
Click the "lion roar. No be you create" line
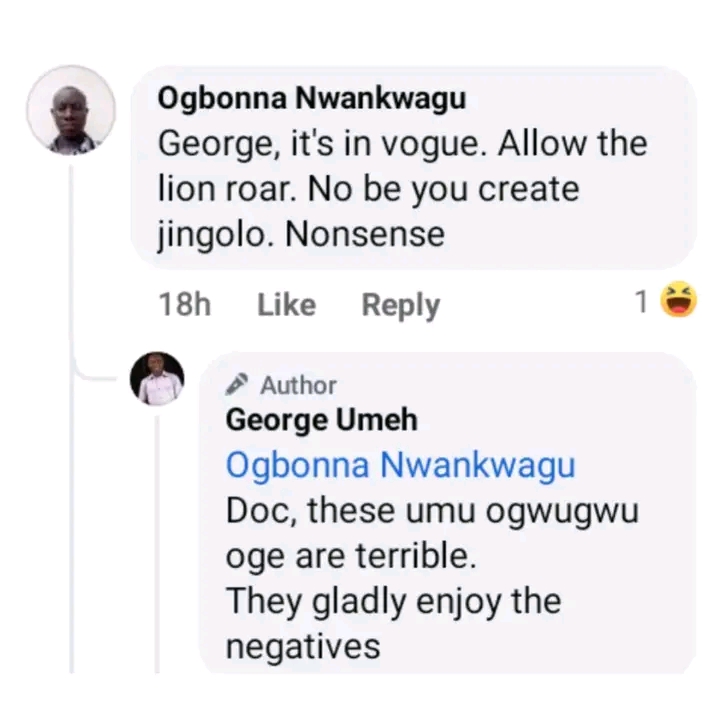[369, 189]
